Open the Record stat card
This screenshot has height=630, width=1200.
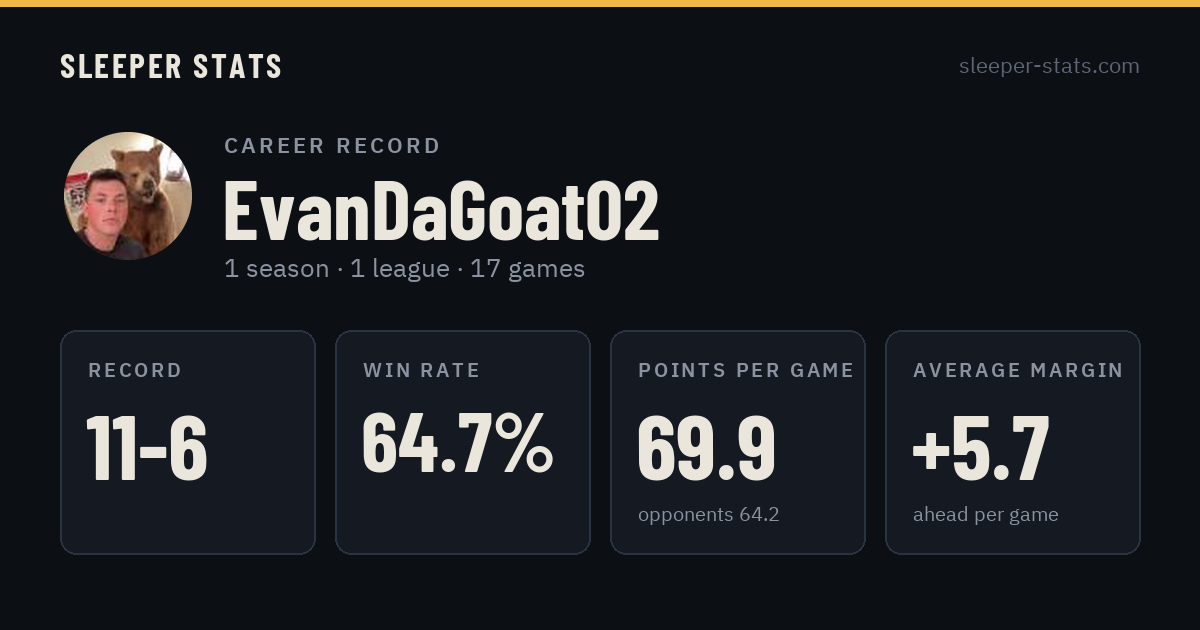[x=188, y=442]
